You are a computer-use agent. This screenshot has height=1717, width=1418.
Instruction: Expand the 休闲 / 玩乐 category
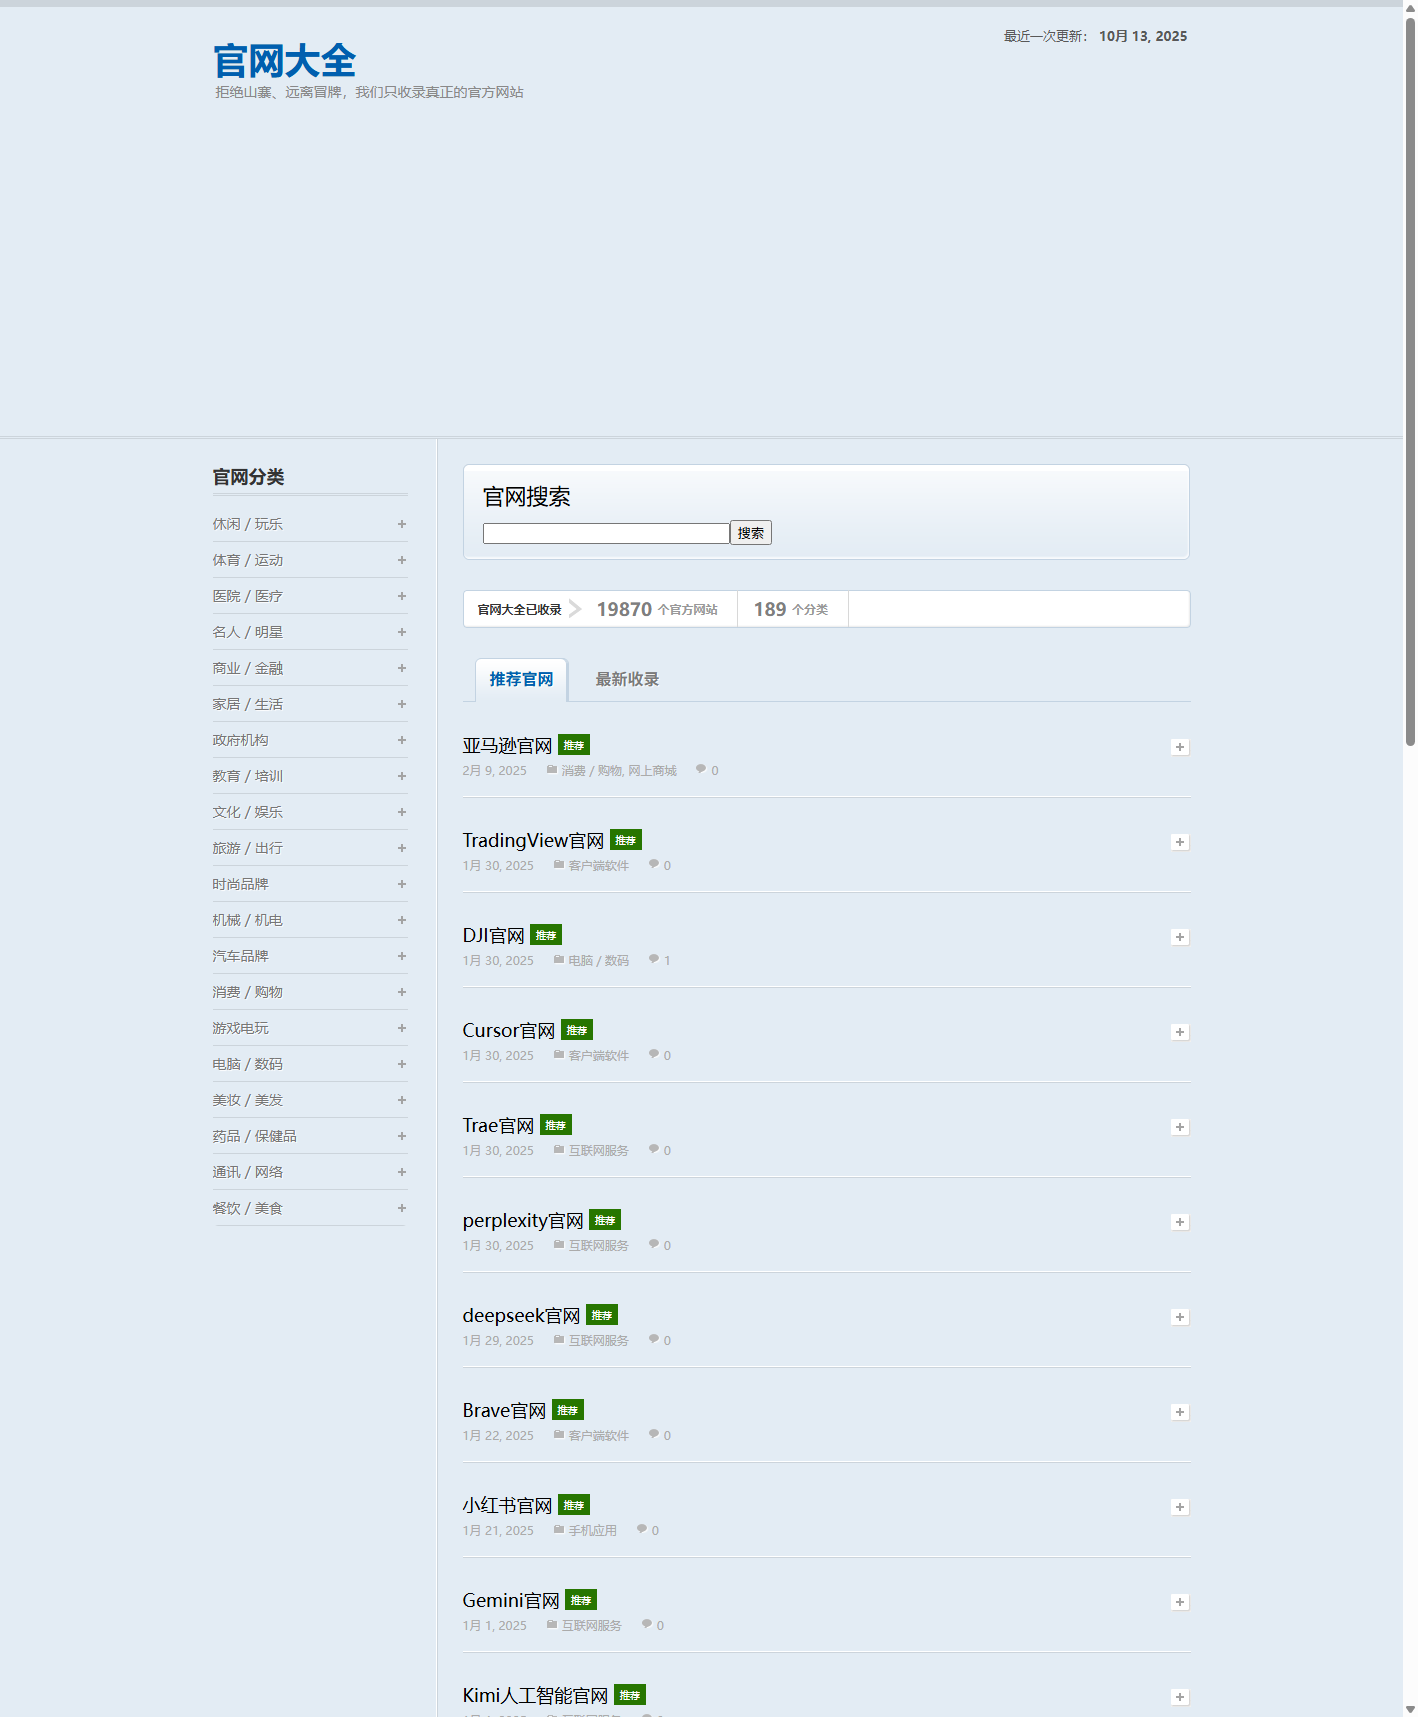[x=402, y=524]
